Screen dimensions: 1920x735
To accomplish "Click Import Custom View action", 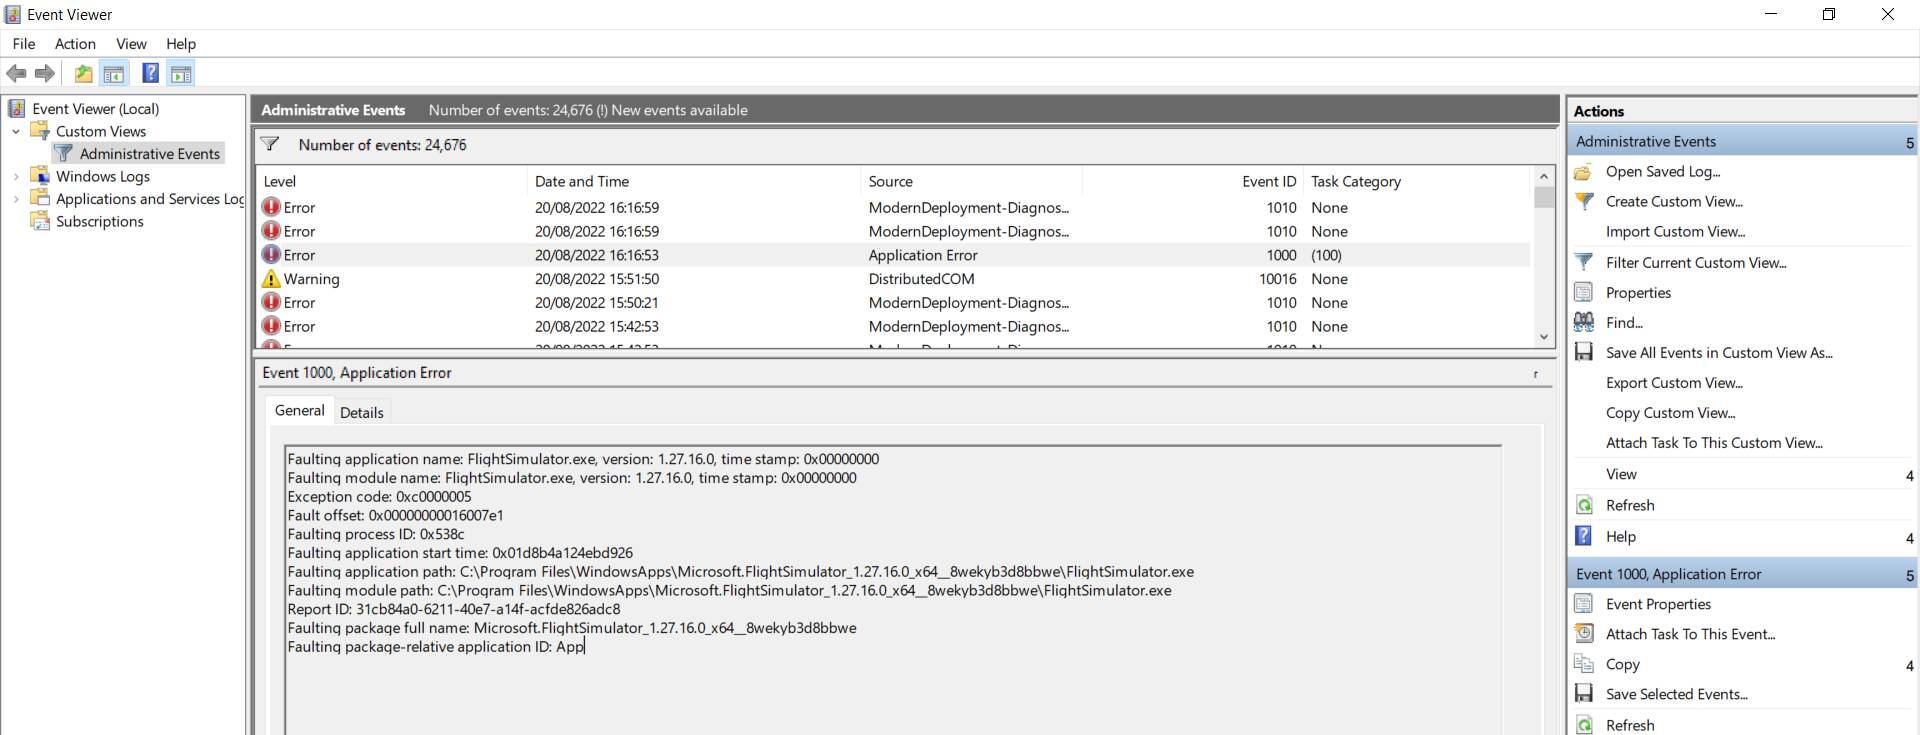I will tap(1675, 232).
